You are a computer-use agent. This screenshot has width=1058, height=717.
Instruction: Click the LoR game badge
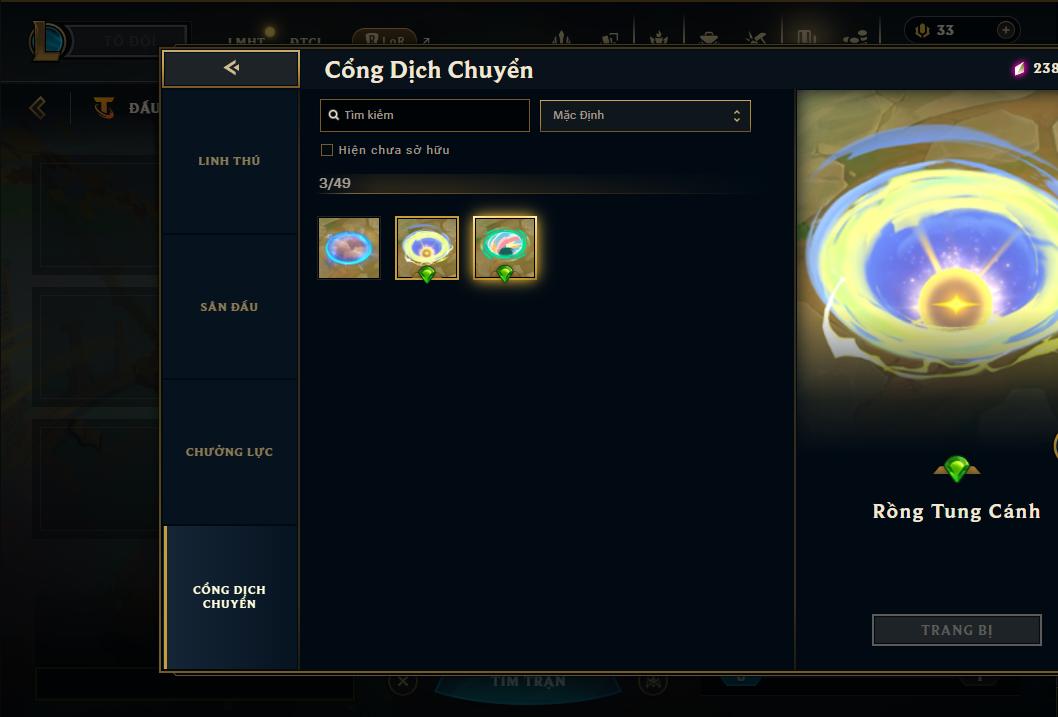(x=385, y=39)
